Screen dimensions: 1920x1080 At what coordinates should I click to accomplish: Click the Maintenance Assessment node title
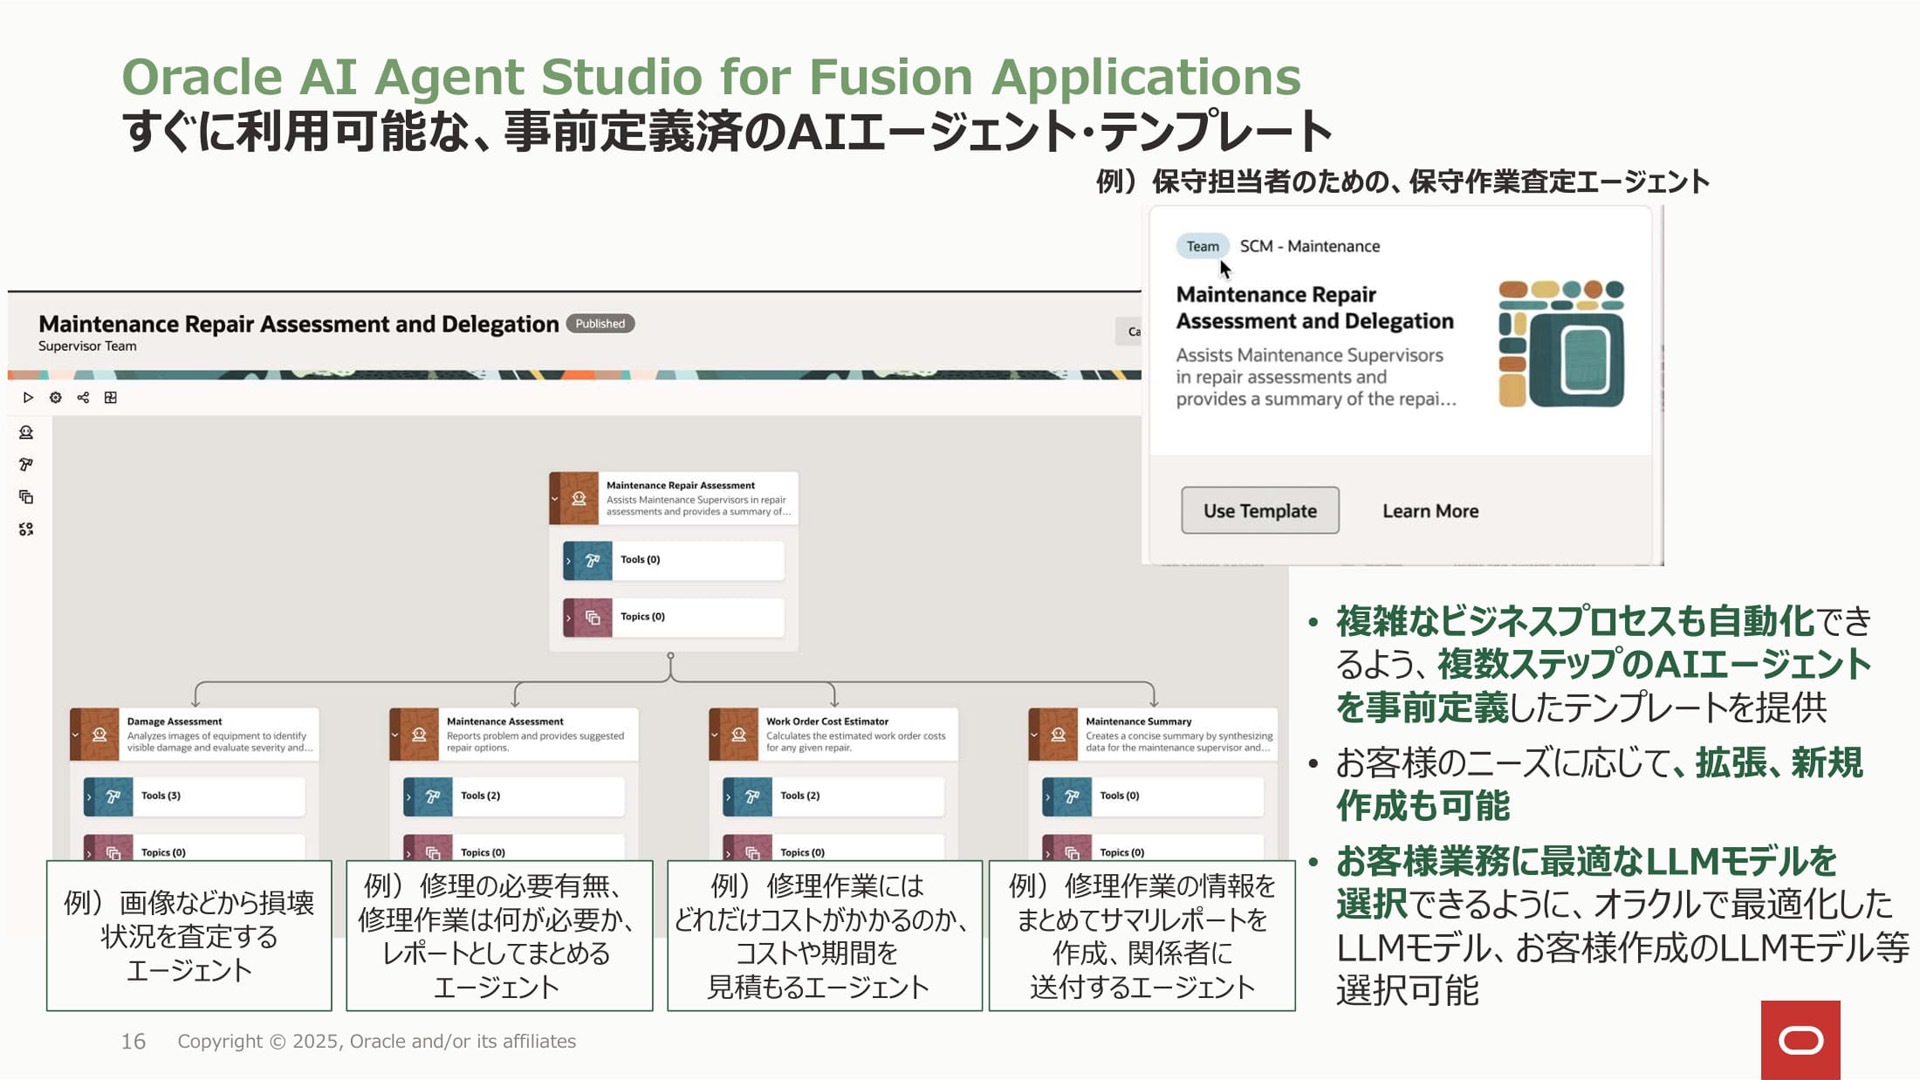coord(505,721)
